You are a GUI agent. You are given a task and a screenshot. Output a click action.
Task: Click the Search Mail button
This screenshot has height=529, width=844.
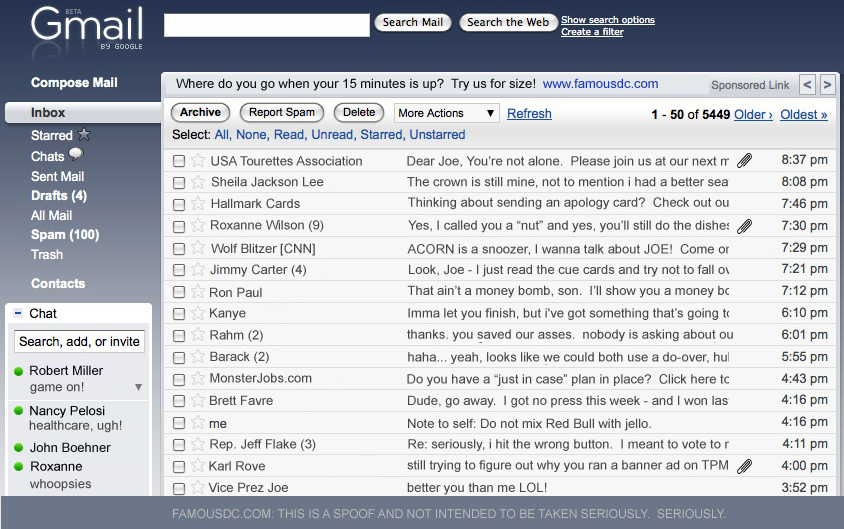413,22
